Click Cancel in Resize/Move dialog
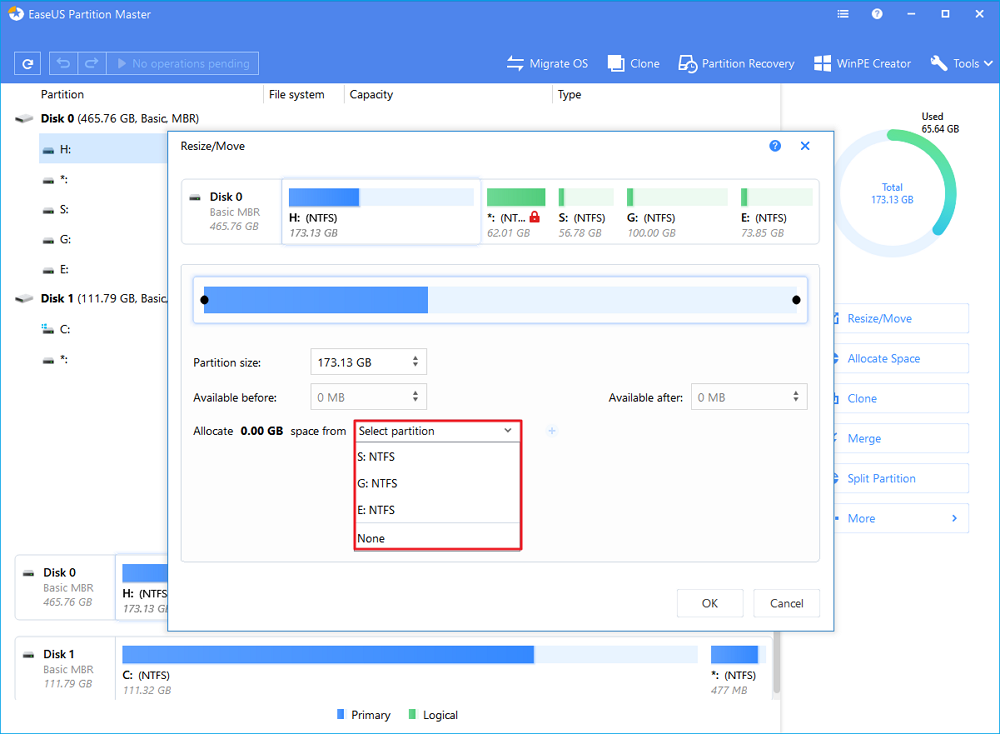This screenshot has width=1000, height=734. click(x=786, y=603)
